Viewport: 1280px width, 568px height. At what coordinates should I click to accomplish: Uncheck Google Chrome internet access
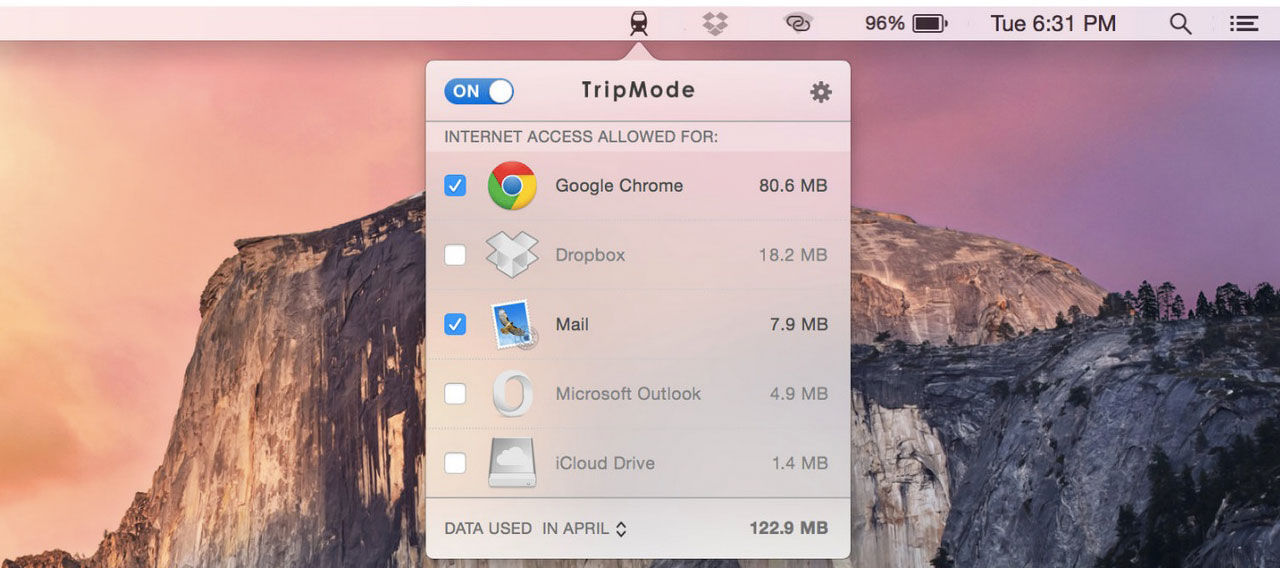[x=455, y=185]
